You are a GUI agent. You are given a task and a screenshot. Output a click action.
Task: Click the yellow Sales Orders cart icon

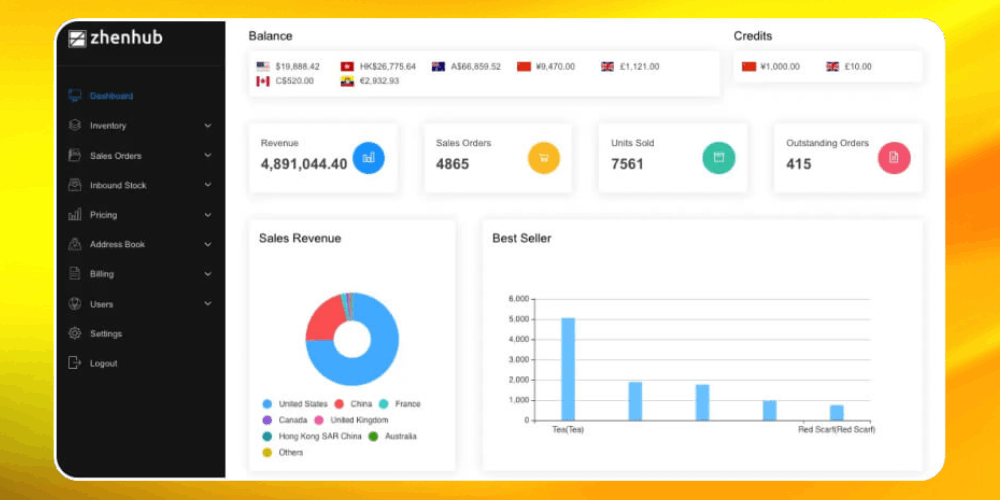544,157
